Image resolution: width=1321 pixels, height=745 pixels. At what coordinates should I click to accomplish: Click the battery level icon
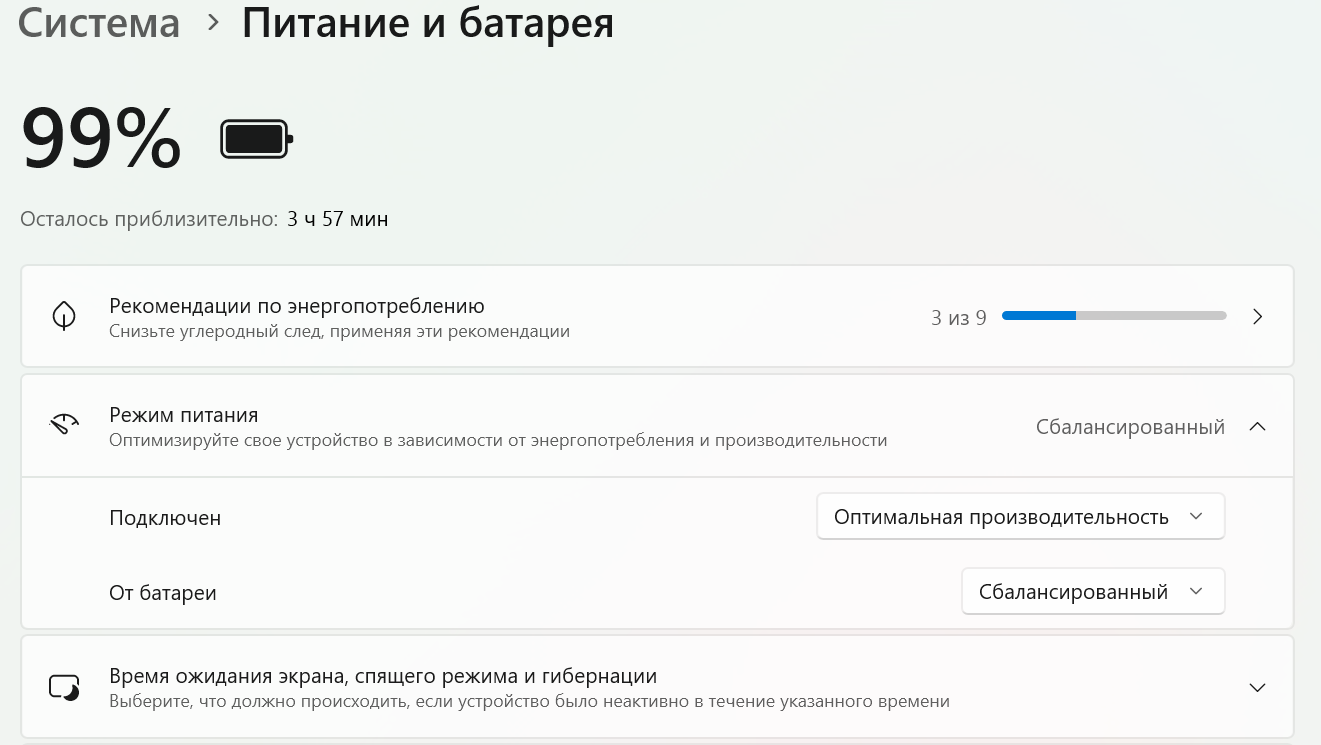point(256,139)
